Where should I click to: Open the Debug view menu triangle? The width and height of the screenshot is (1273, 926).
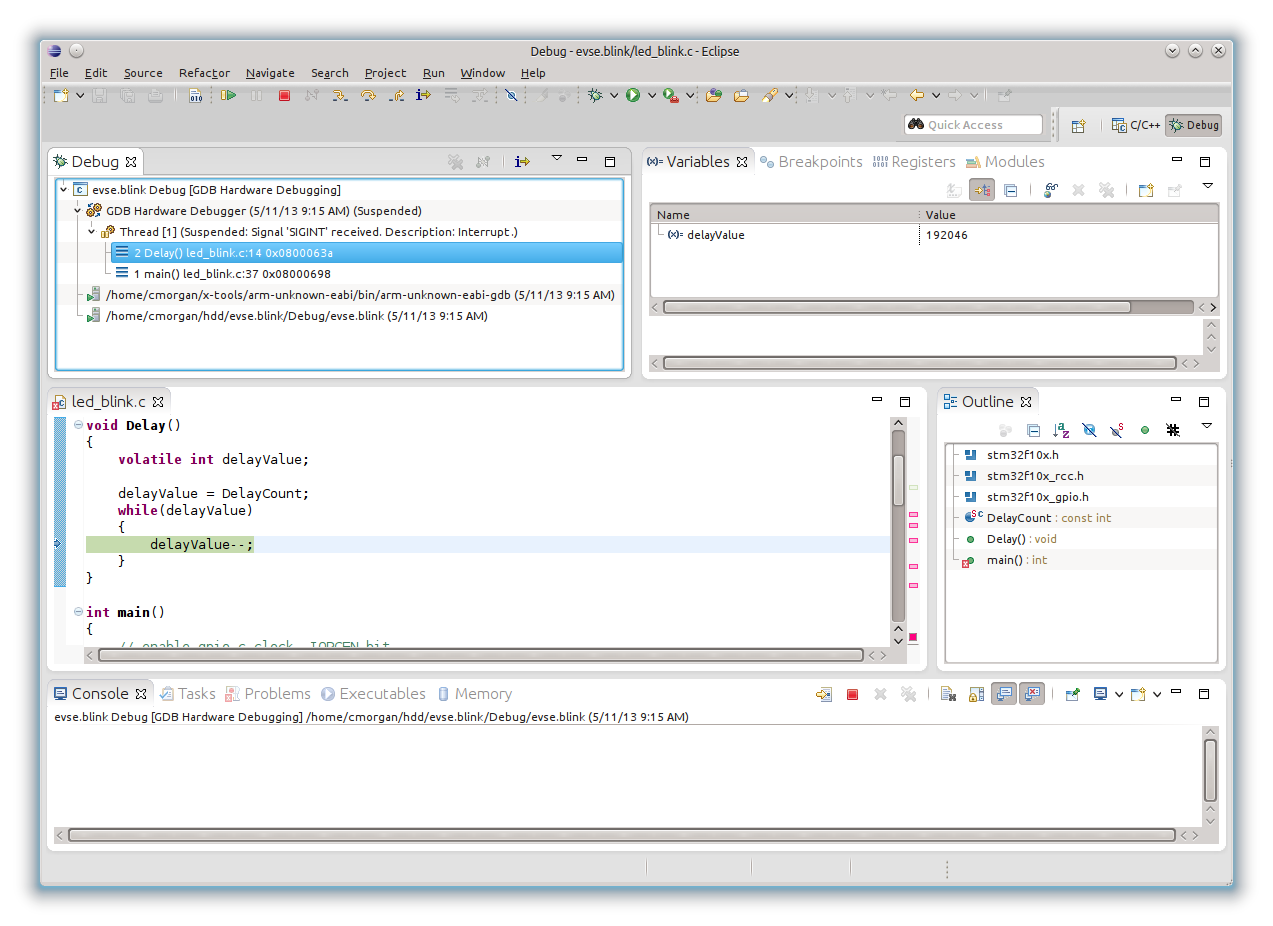(557, 159)
